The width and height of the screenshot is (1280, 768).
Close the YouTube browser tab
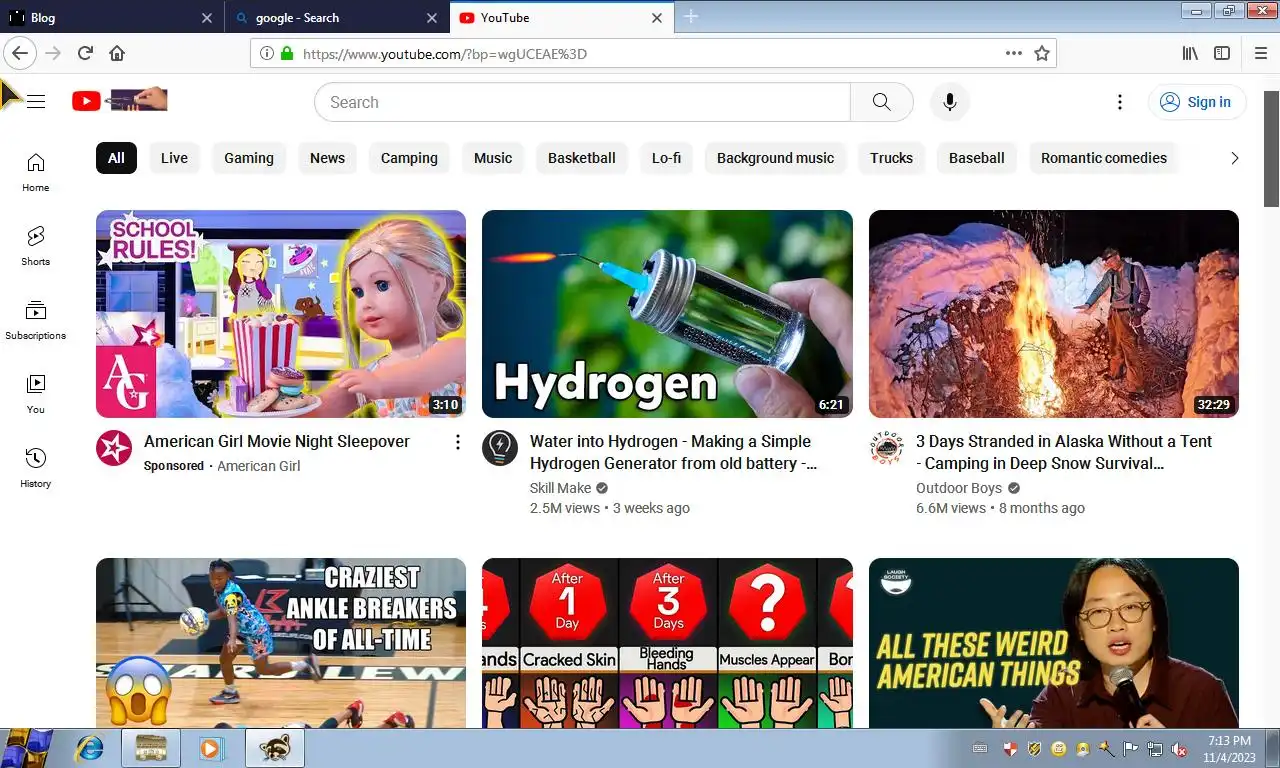point(657,18)
